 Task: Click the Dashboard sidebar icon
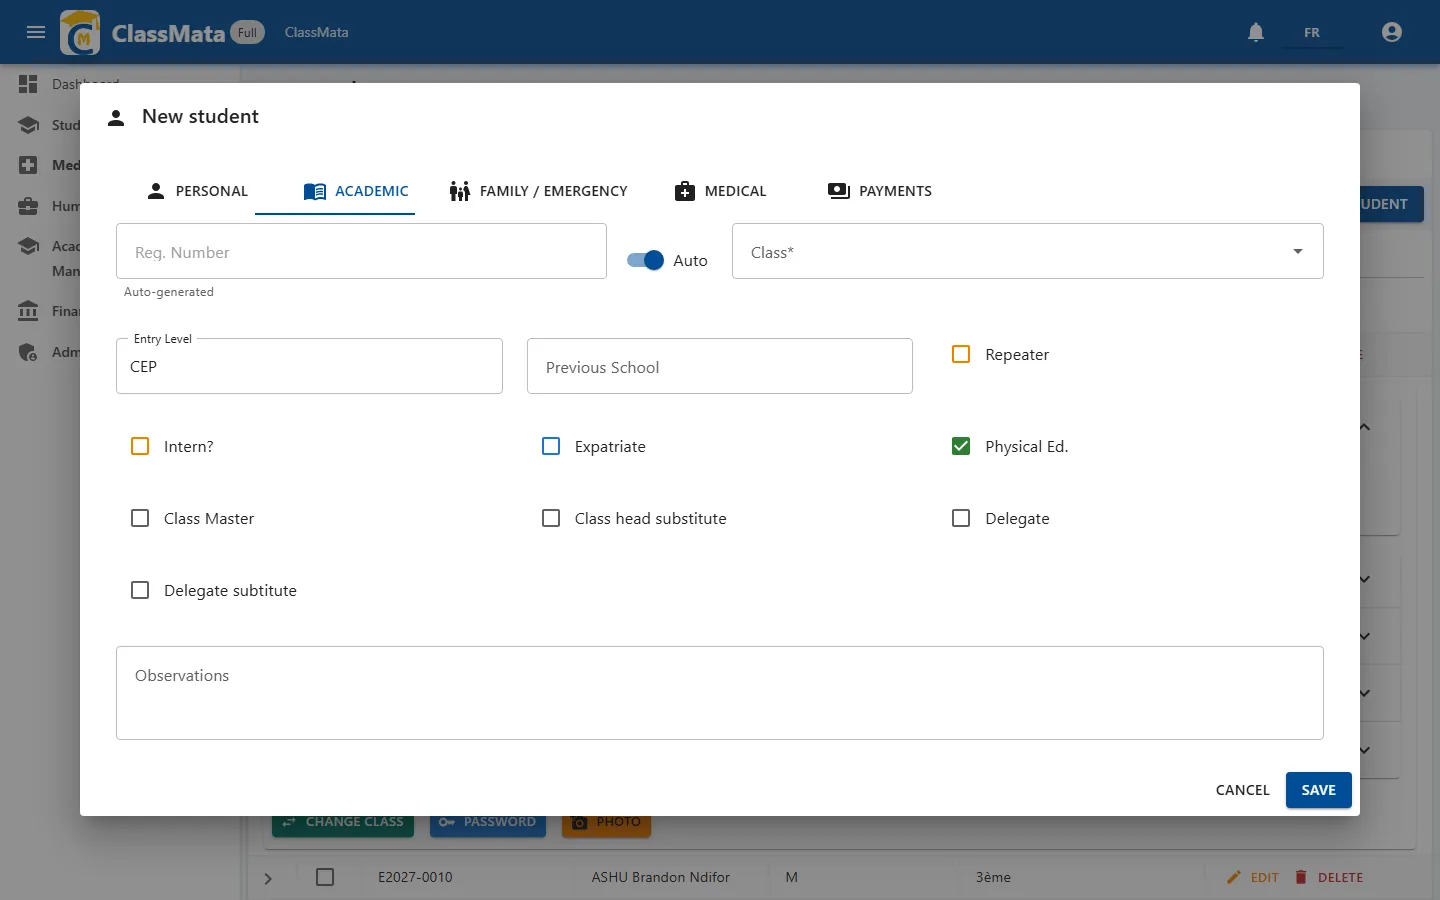click(x=28, y=84)
